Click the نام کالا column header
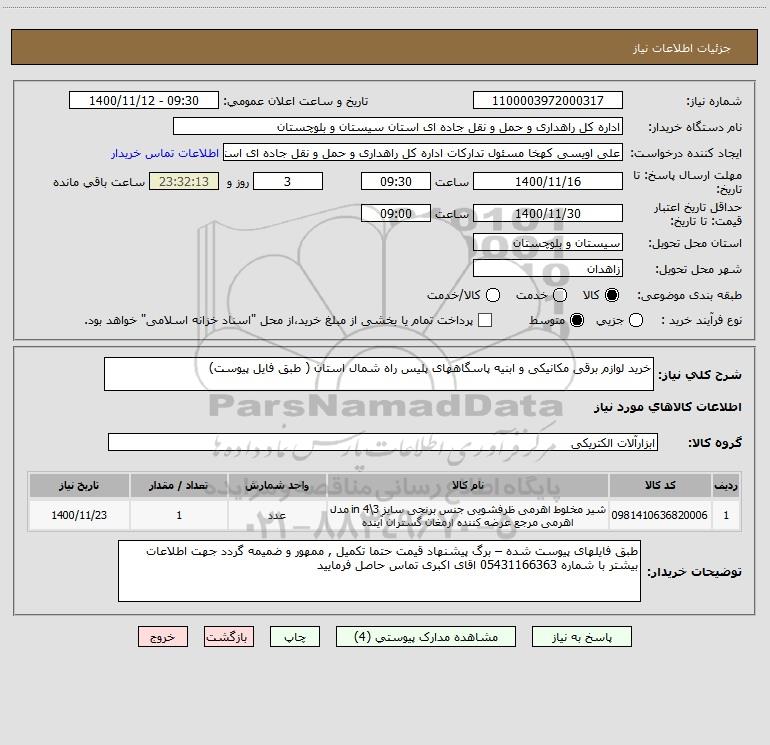The width and height of the screenshot is (770, 745). click(468, 485)
